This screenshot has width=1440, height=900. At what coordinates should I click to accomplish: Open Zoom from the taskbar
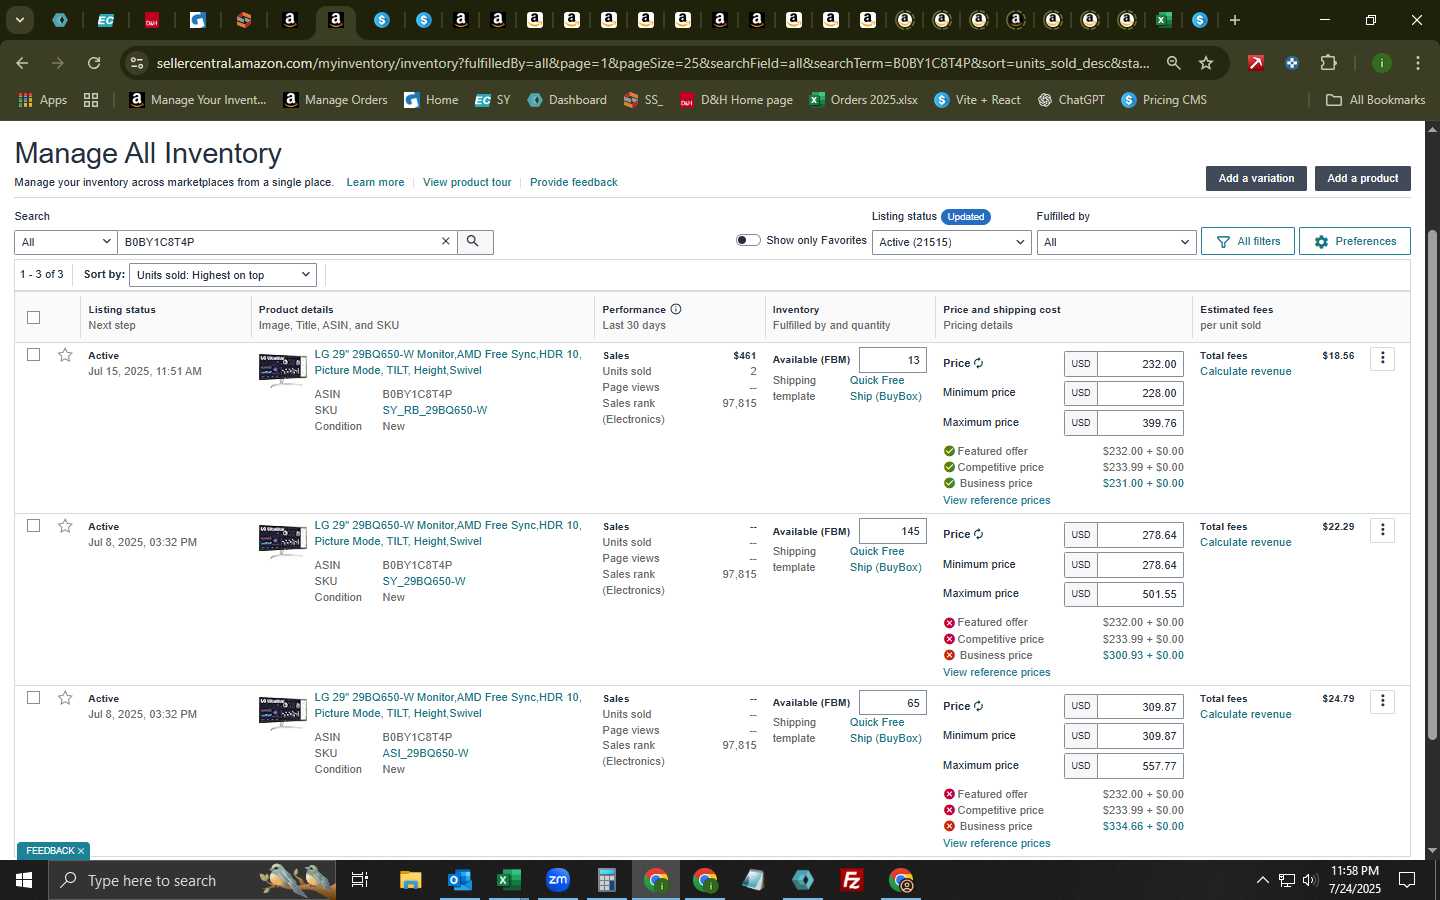(x=557, y=880)
